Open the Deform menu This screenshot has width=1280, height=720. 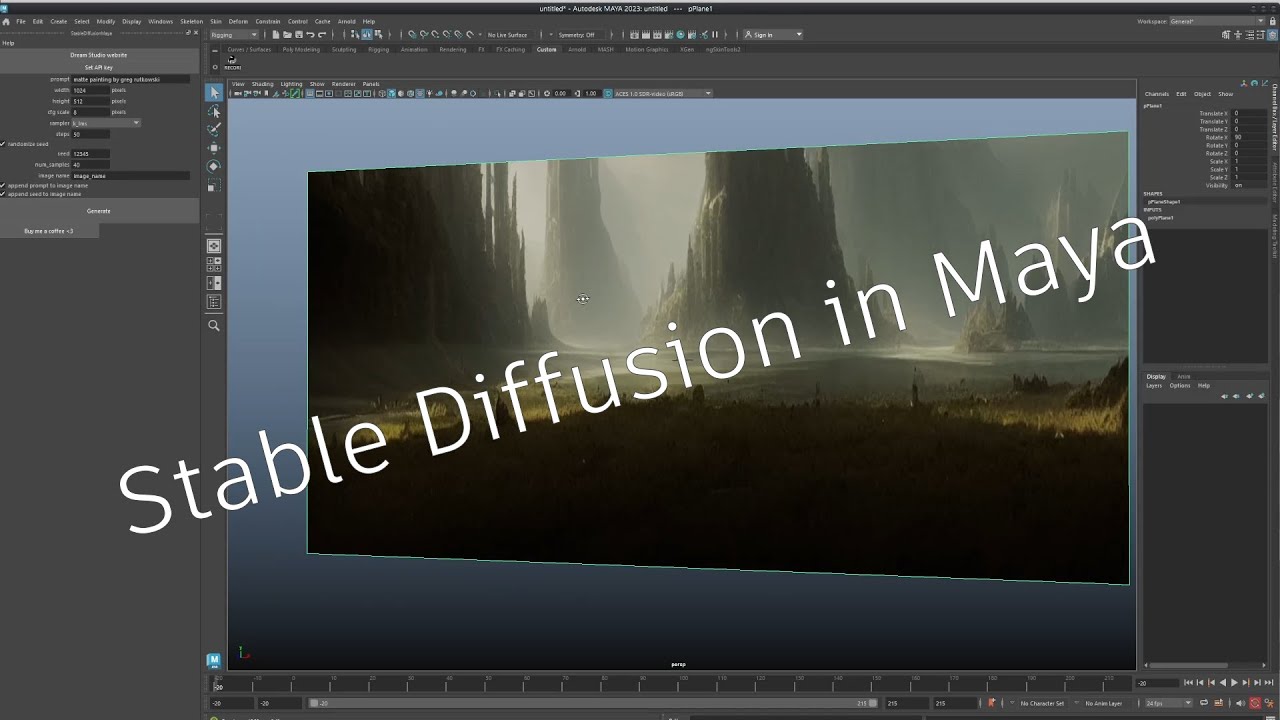pyautogui.click(x=238, y=21)
